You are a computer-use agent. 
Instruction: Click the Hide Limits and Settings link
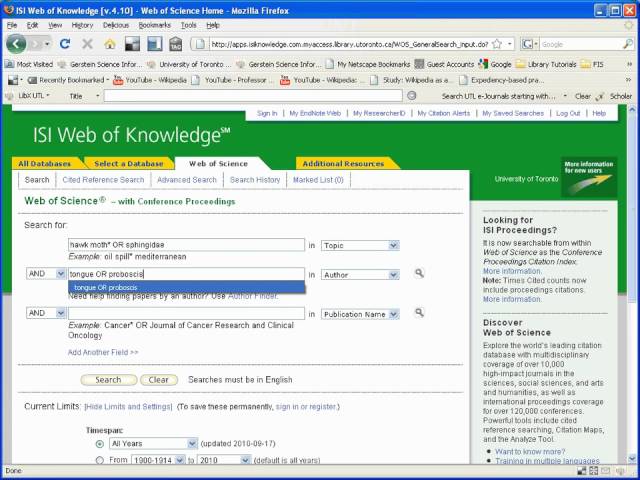(x=128, y=407)
